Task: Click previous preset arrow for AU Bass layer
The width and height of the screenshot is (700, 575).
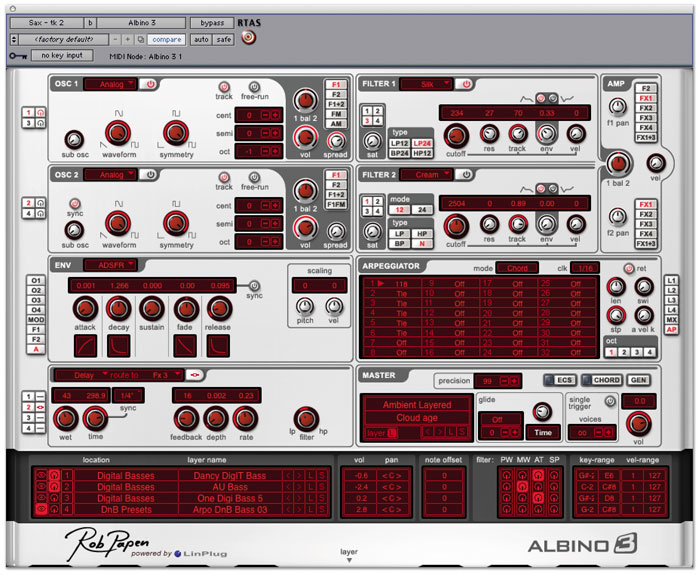Action: click(288, 487)
